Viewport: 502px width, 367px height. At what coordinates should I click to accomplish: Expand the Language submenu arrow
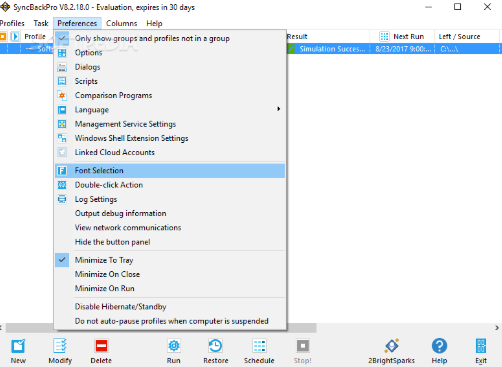278,109
